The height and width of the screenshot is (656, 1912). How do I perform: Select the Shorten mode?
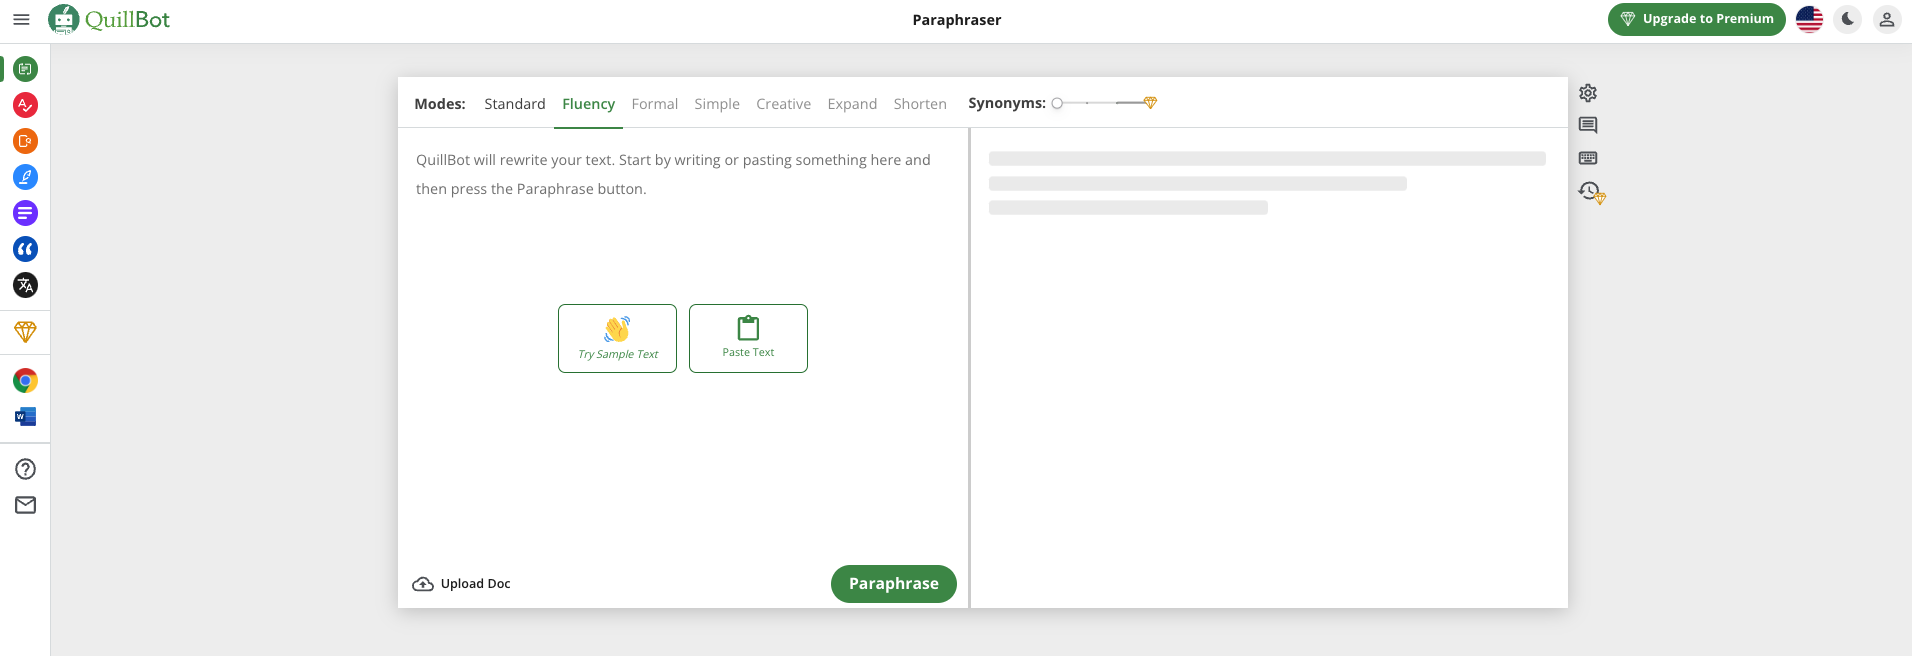coord(920,104)
